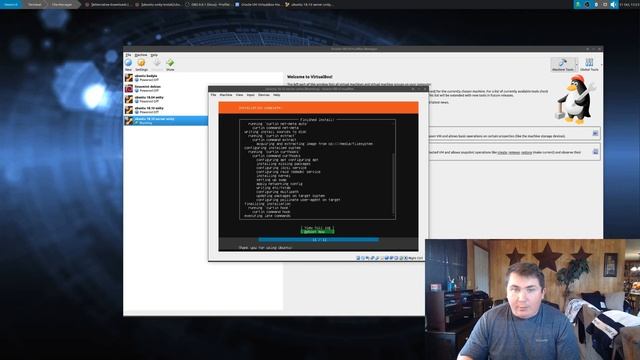Select the ubuntu budgie virtual machine
This screenshot has width=640, height=360.
click(x=166, y=78)
